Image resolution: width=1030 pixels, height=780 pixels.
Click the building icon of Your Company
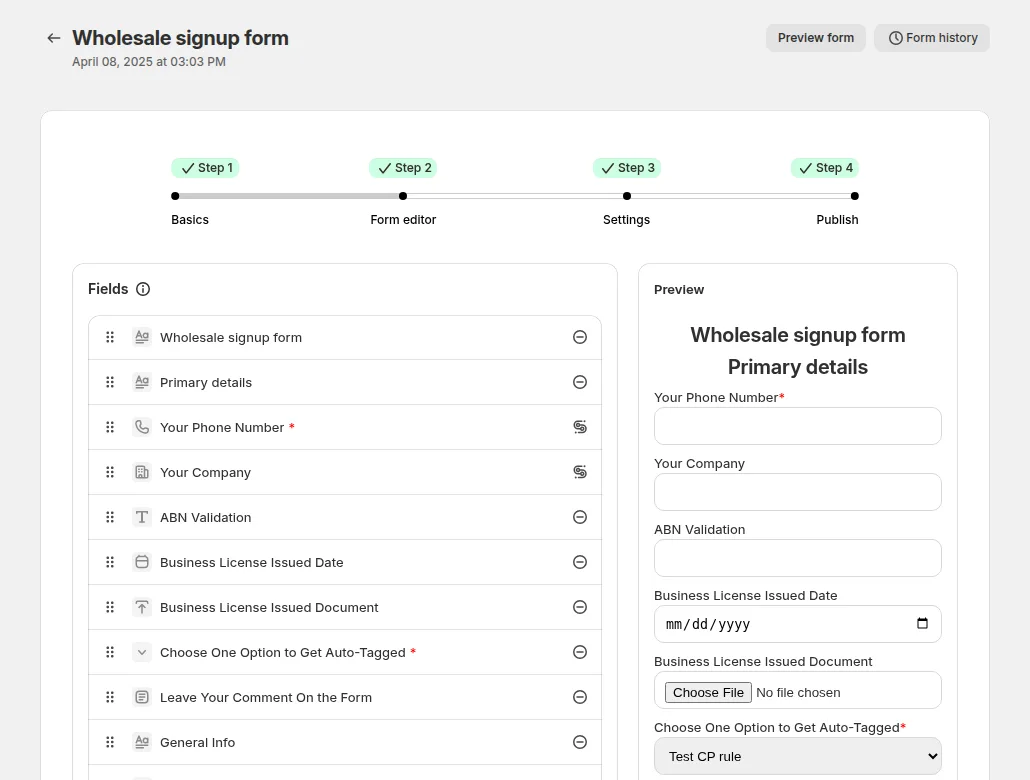(x=142, y=472)
